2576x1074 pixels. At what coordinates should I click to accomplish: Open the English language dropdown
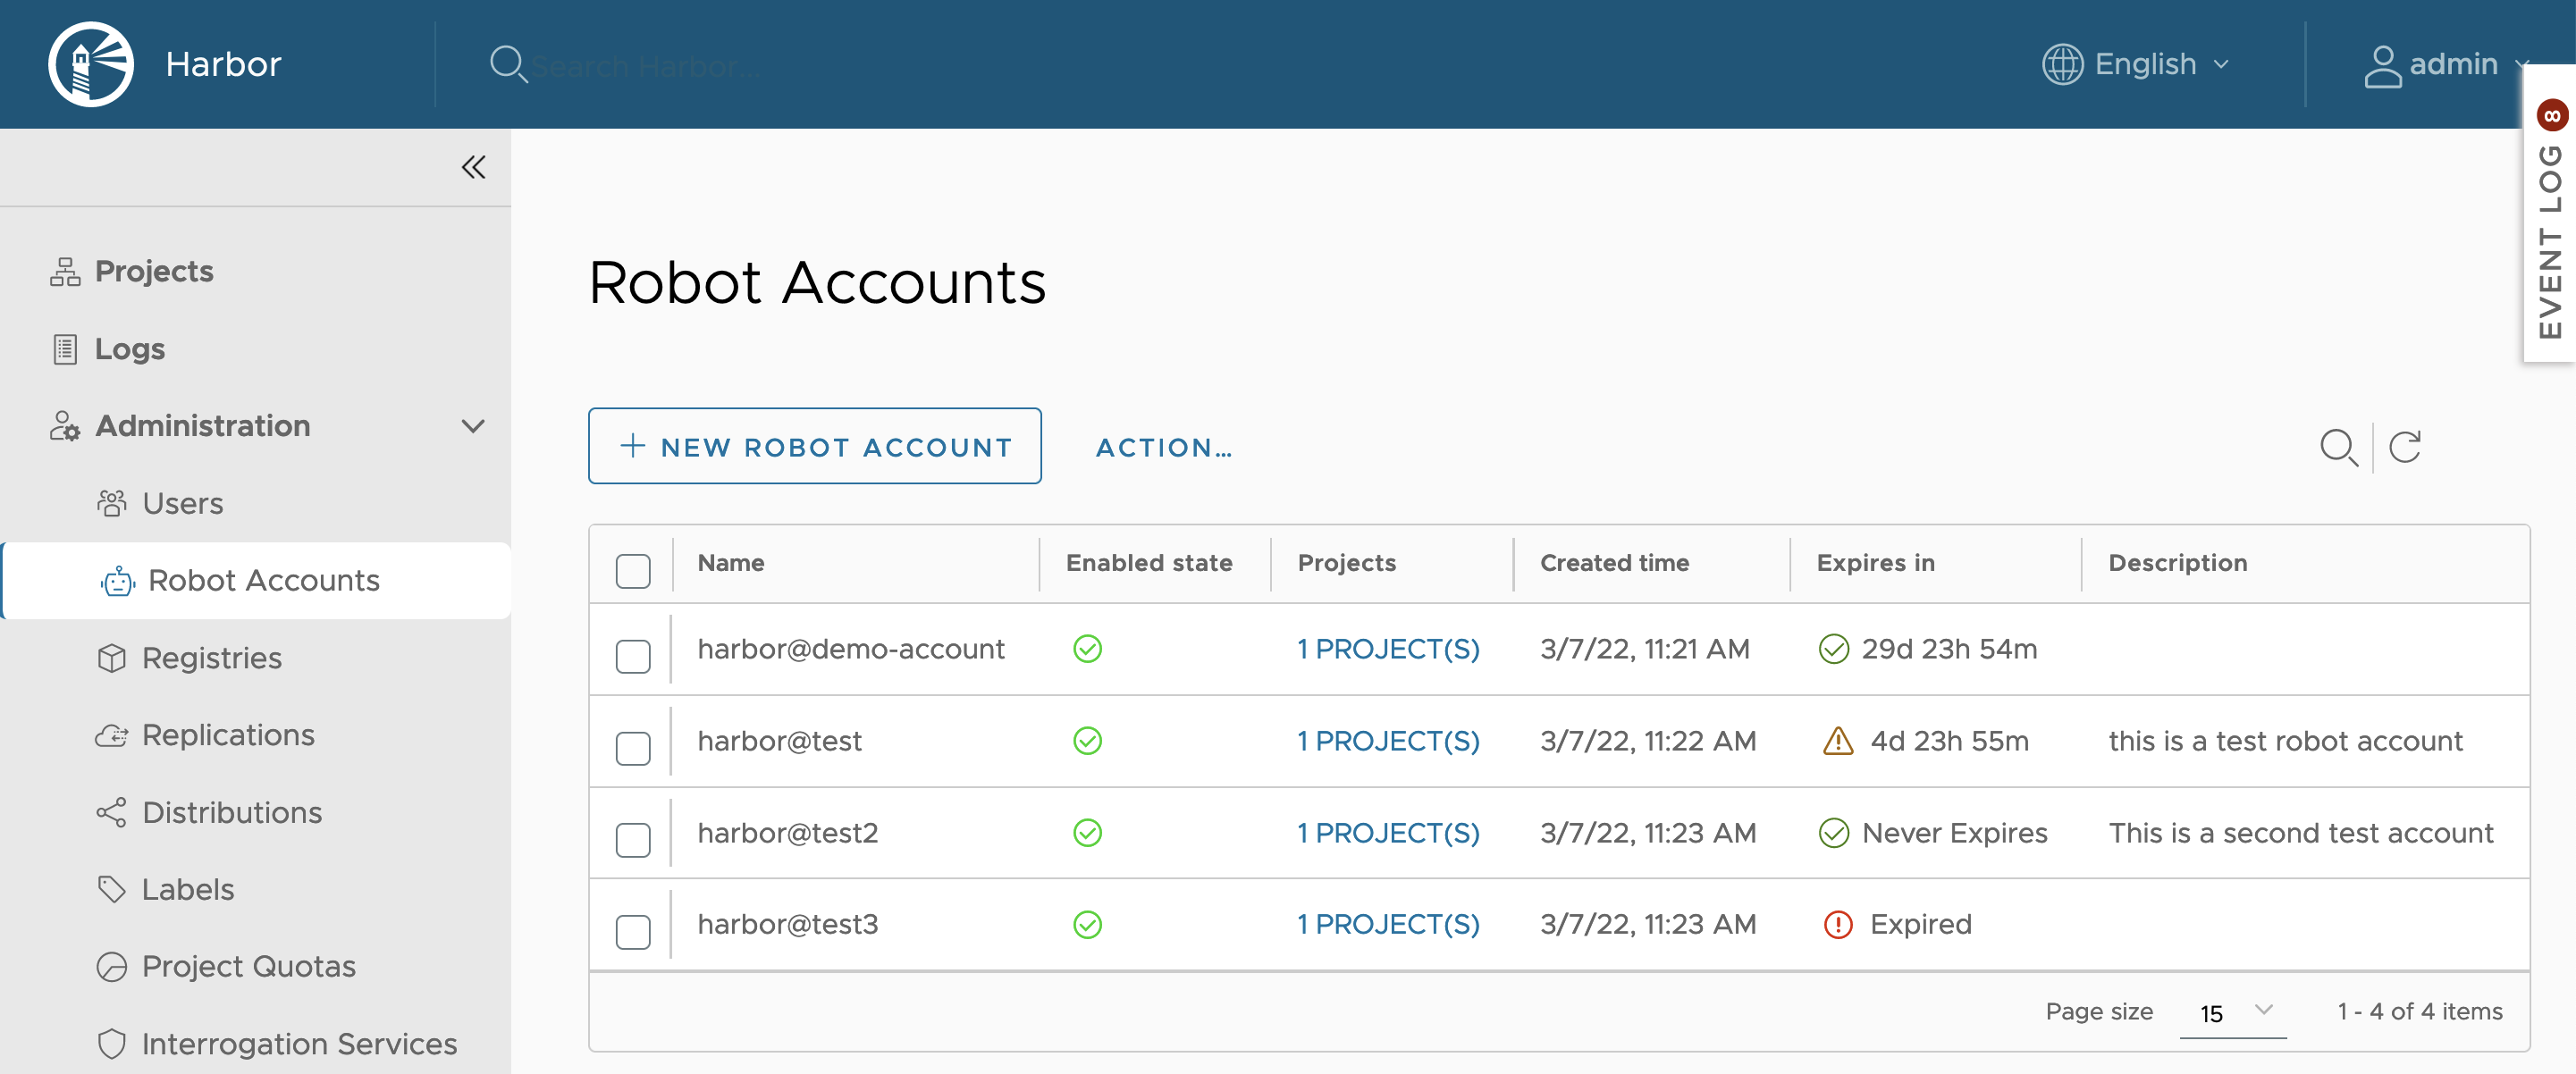point(2137,64)
